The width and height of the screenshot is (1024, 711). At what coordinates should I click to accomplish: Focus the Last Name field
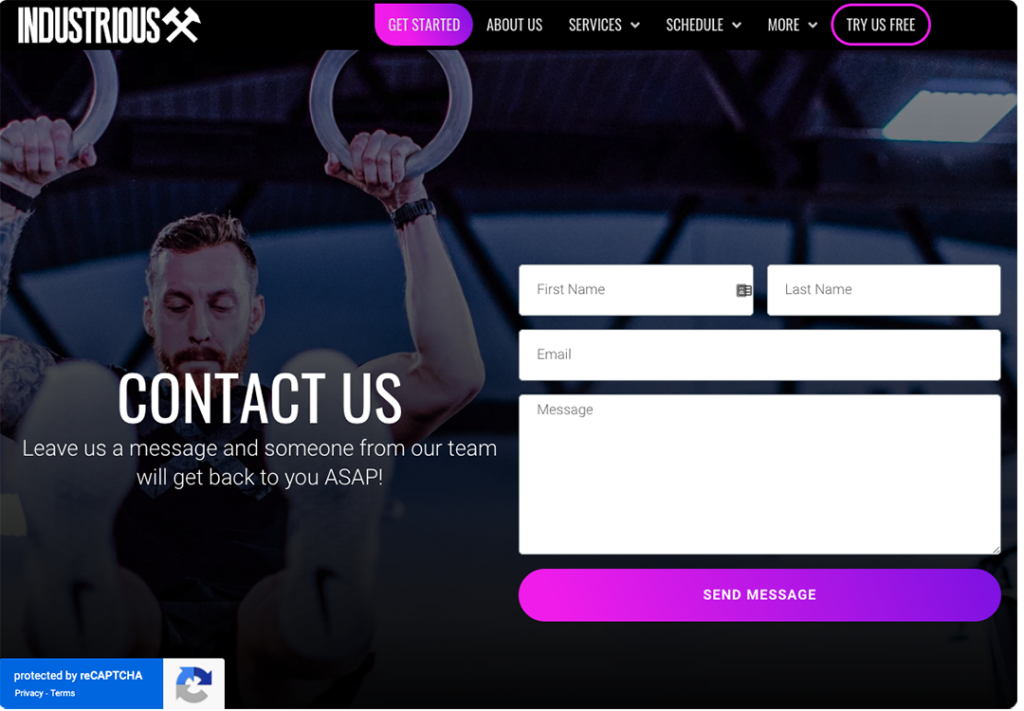(884, 290)
